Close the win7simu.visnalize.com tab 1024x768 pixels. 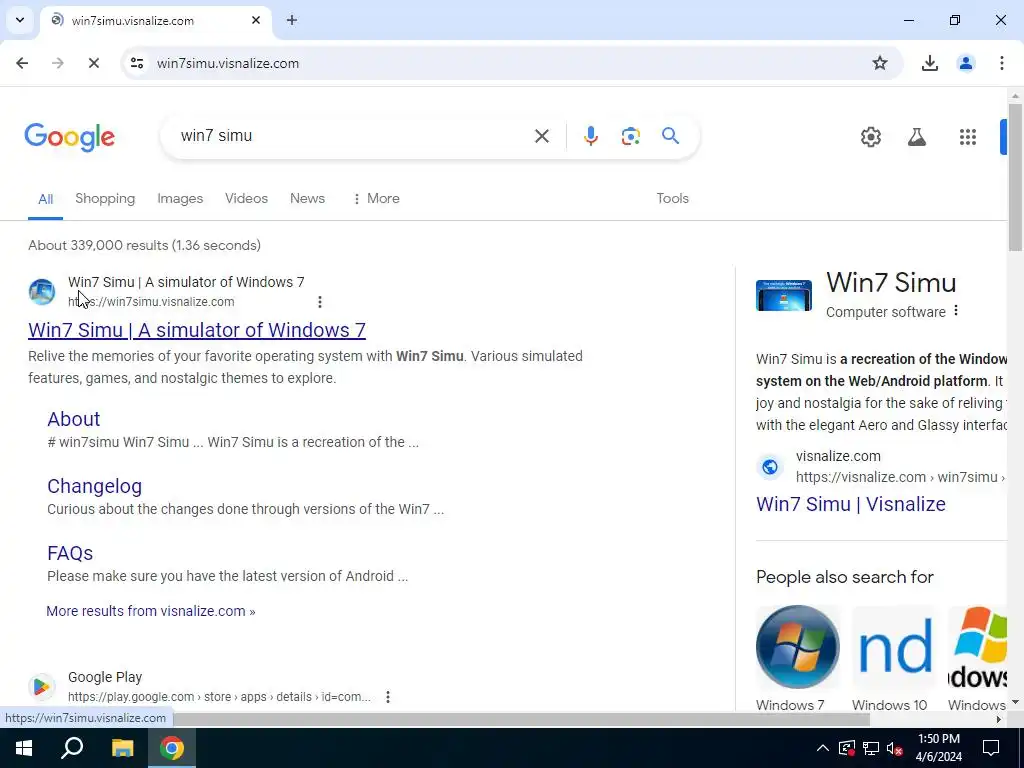click(x=256, y=20)
